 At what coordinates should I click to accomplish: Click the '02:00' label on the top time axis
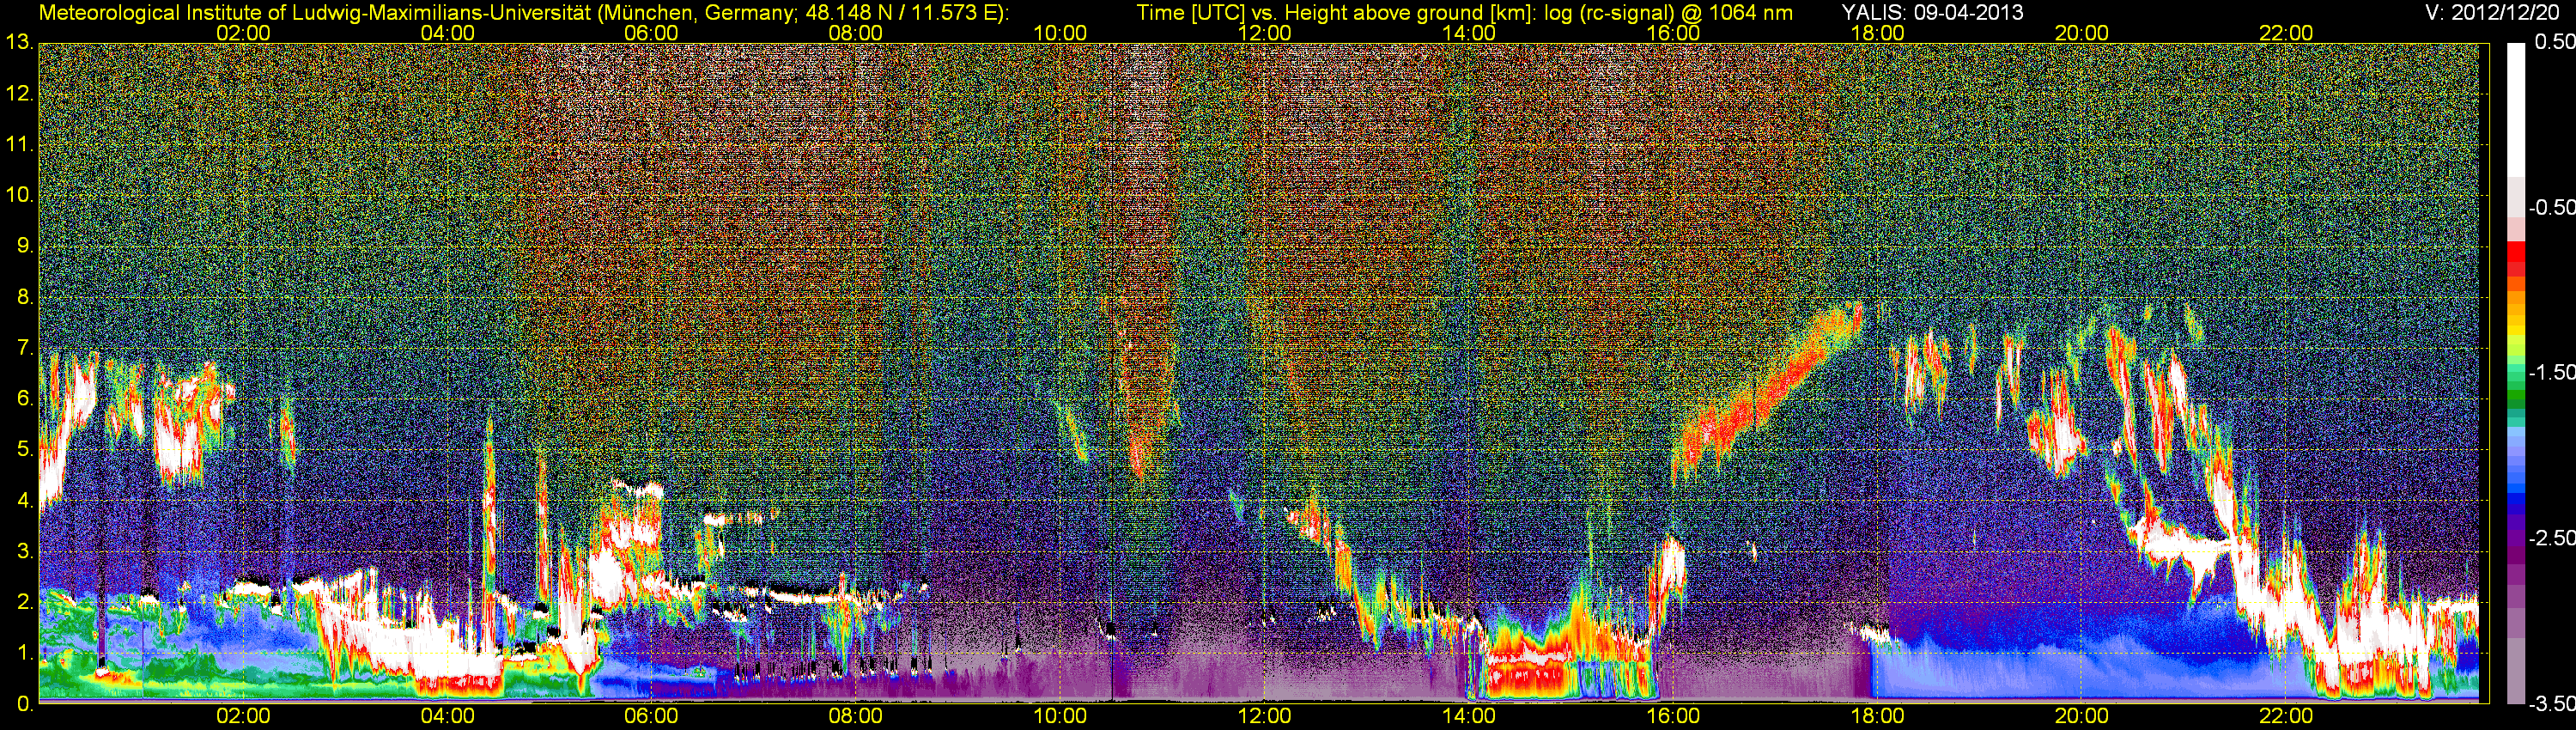(x=243, y=33)
